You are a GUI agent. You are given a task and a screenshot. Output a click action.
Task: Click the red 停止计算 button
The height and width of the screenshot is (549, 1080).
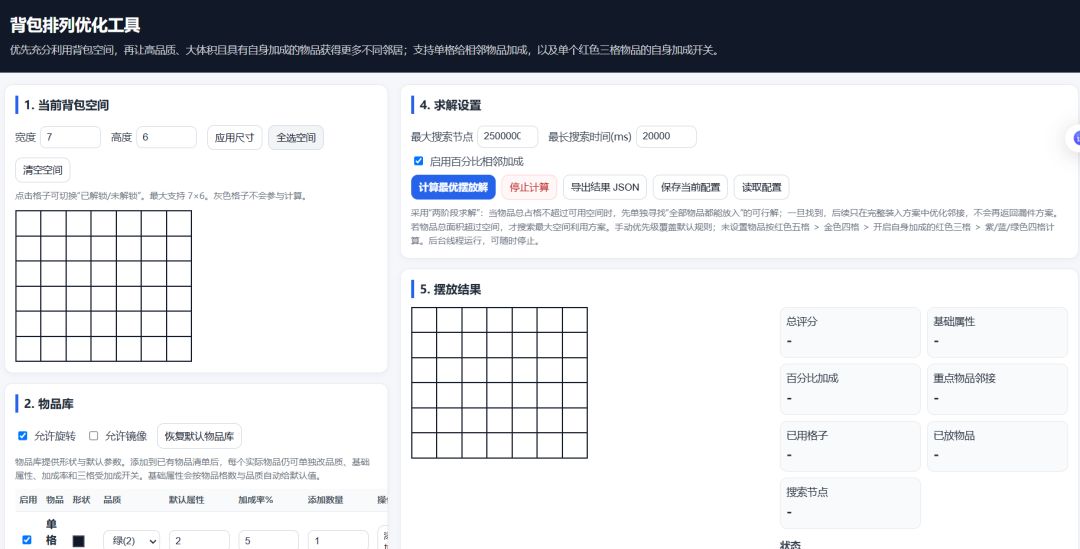[529, 187]
